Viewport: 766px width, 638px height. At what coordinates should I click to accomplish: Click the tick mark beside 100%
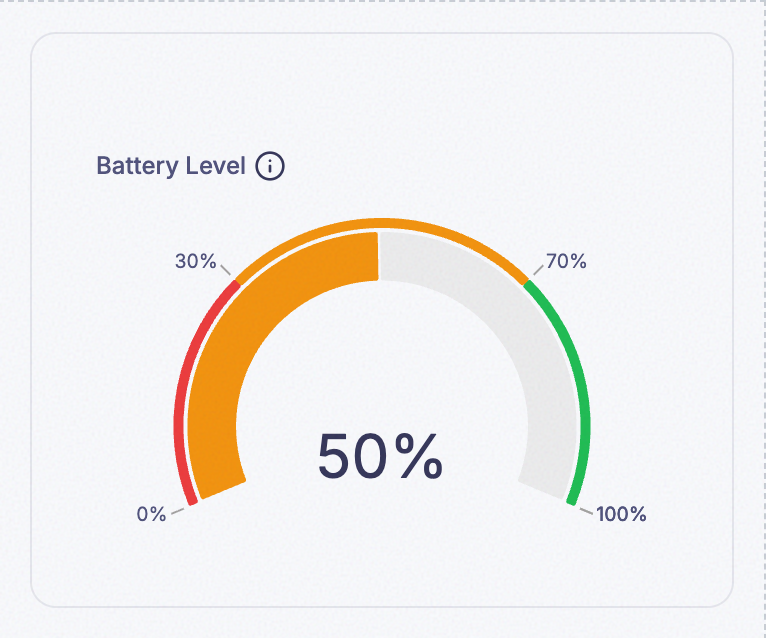(586, 511)
